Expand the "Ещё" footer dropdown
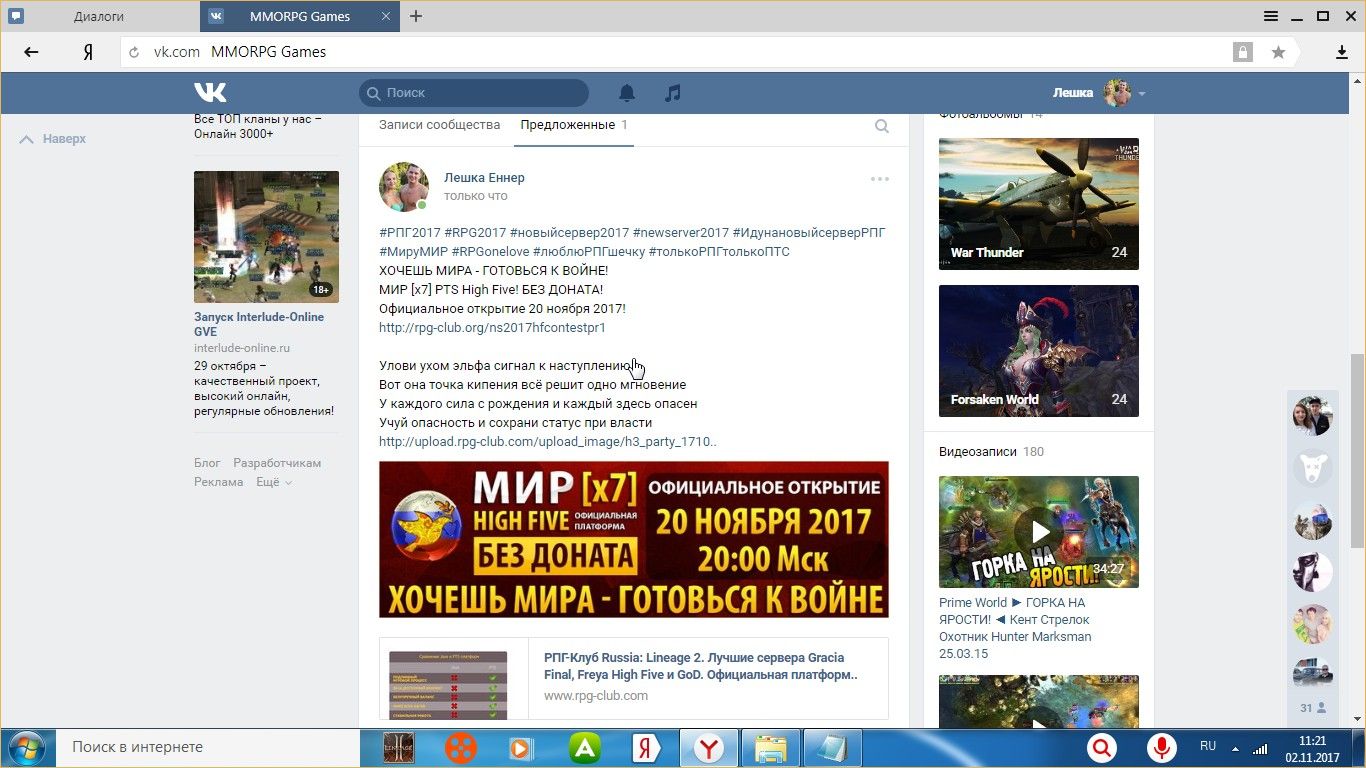This screenshot has height=768, width=1366. click(274, 482)
